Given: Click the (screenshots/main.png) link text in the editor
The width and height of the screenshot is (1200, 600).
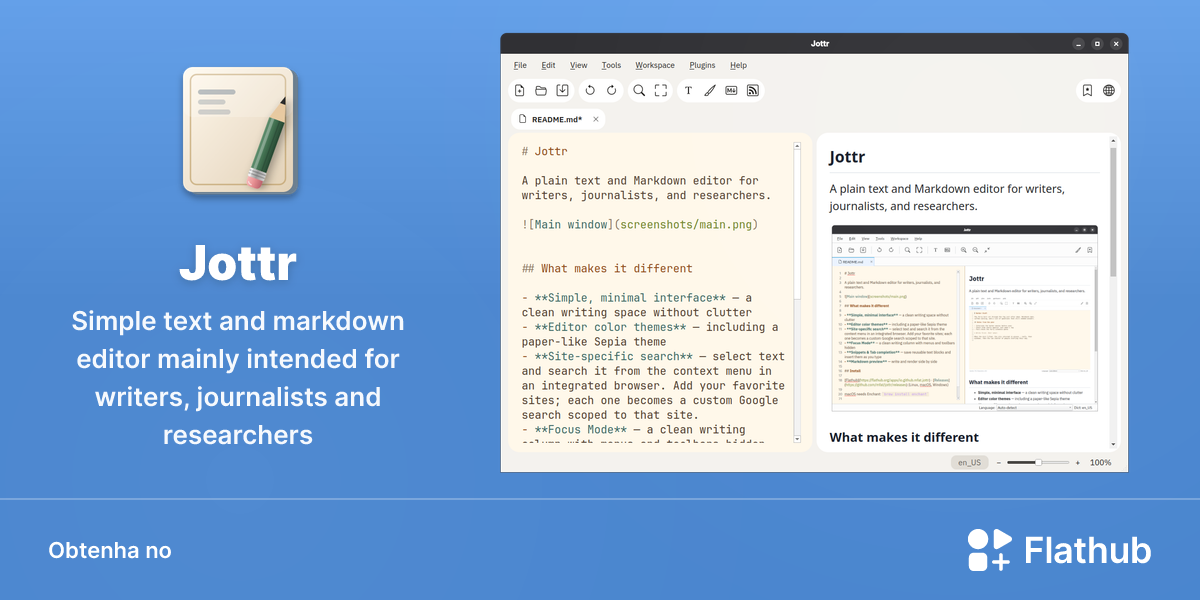Looking at the screenshot, I should pos(684,225).
